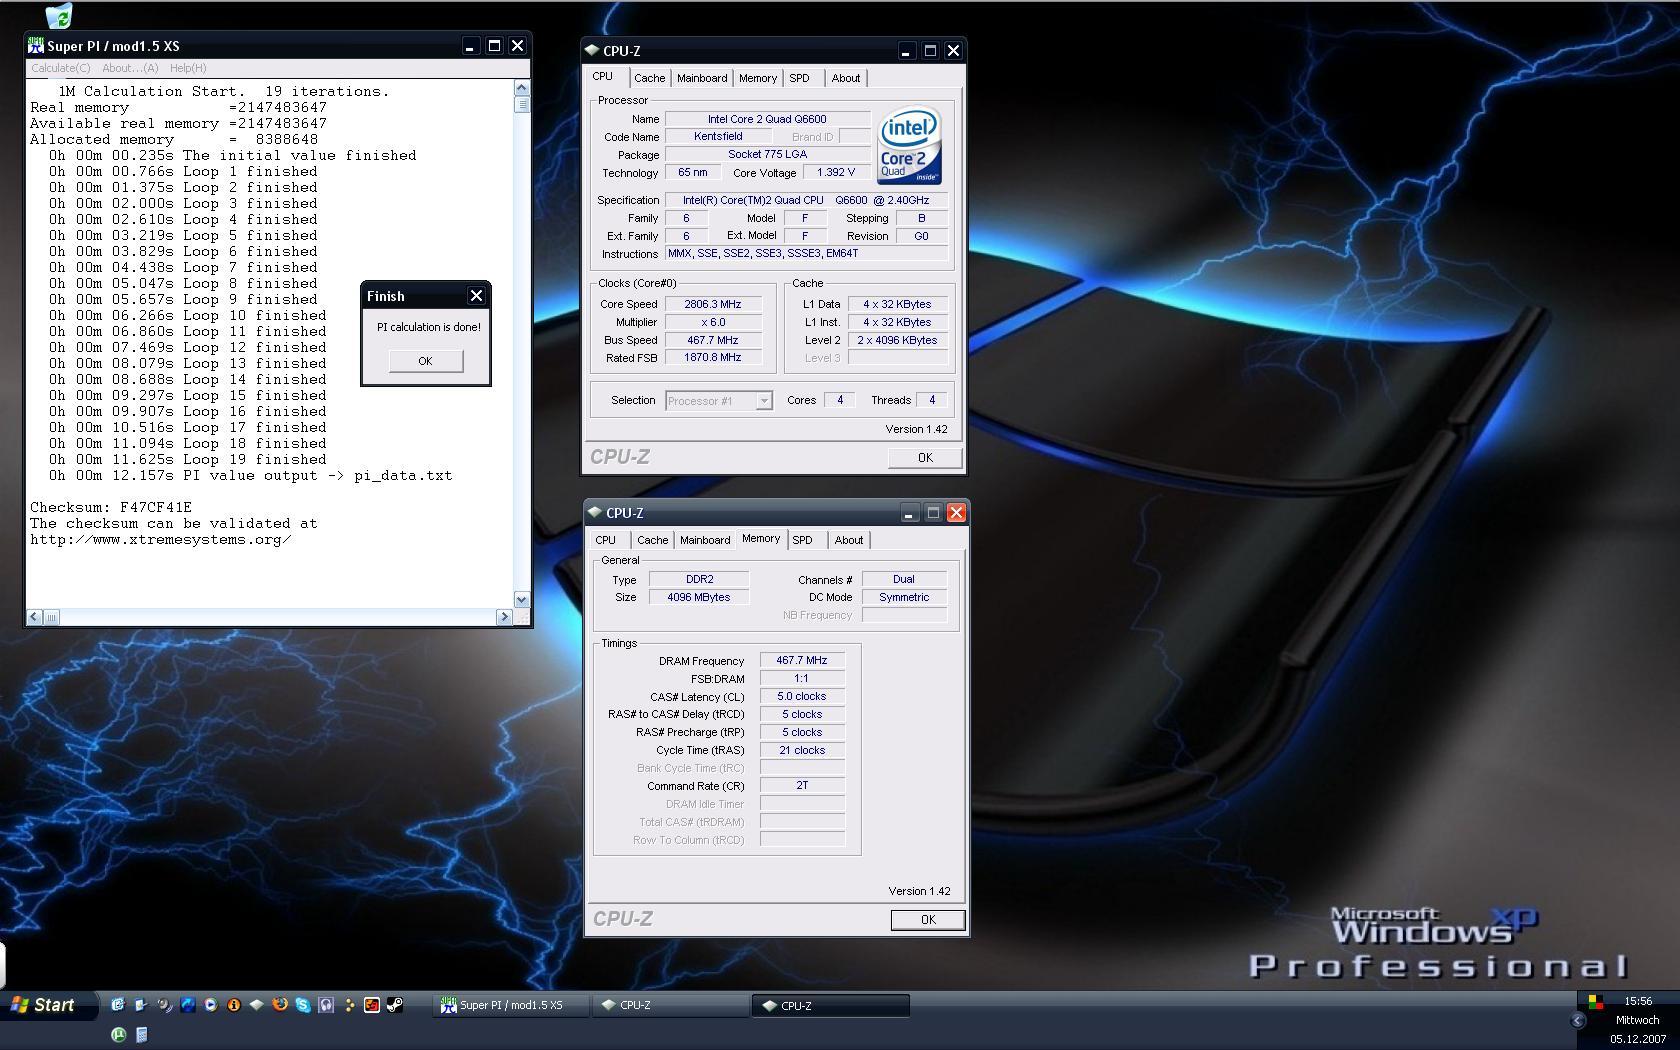Activate the highlighted second CPU-Z taskbar button
The width and height of the screenshot is (1680, 1050).
(x=831, y=1005)
